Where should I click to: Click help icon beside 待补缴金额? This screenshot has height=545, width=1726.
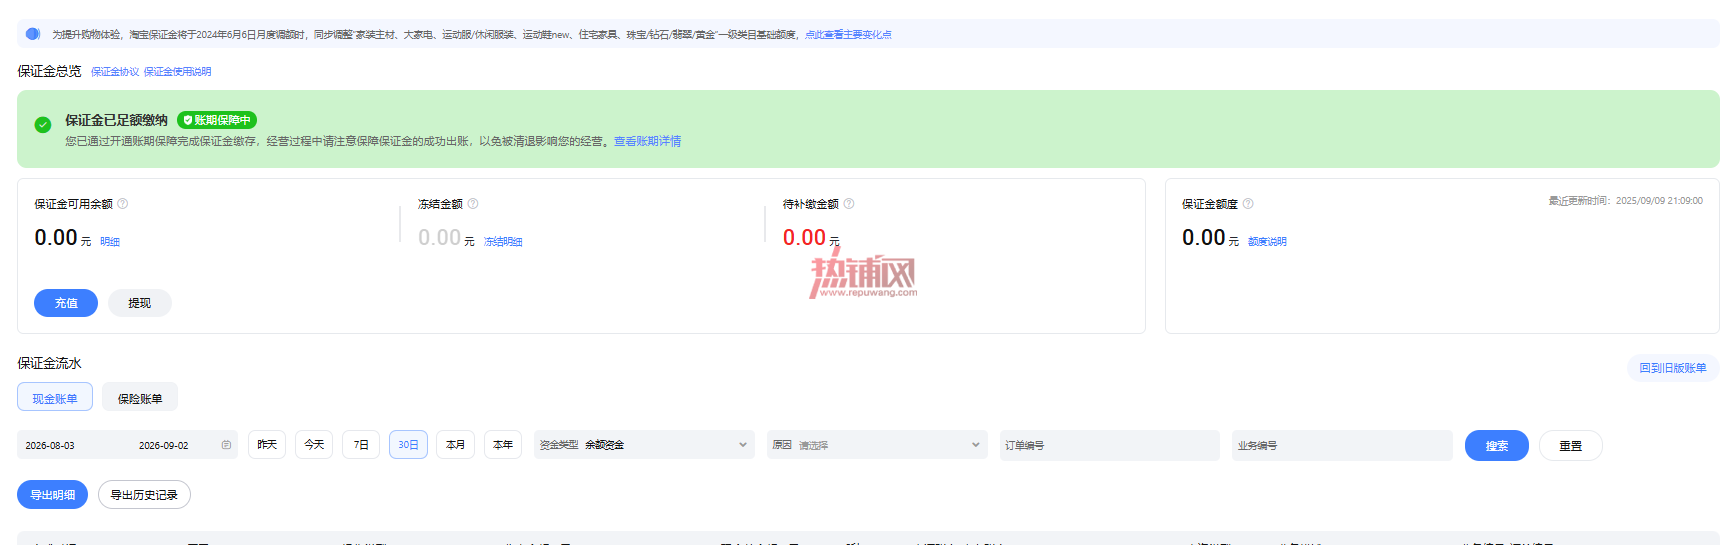point(849,204)
